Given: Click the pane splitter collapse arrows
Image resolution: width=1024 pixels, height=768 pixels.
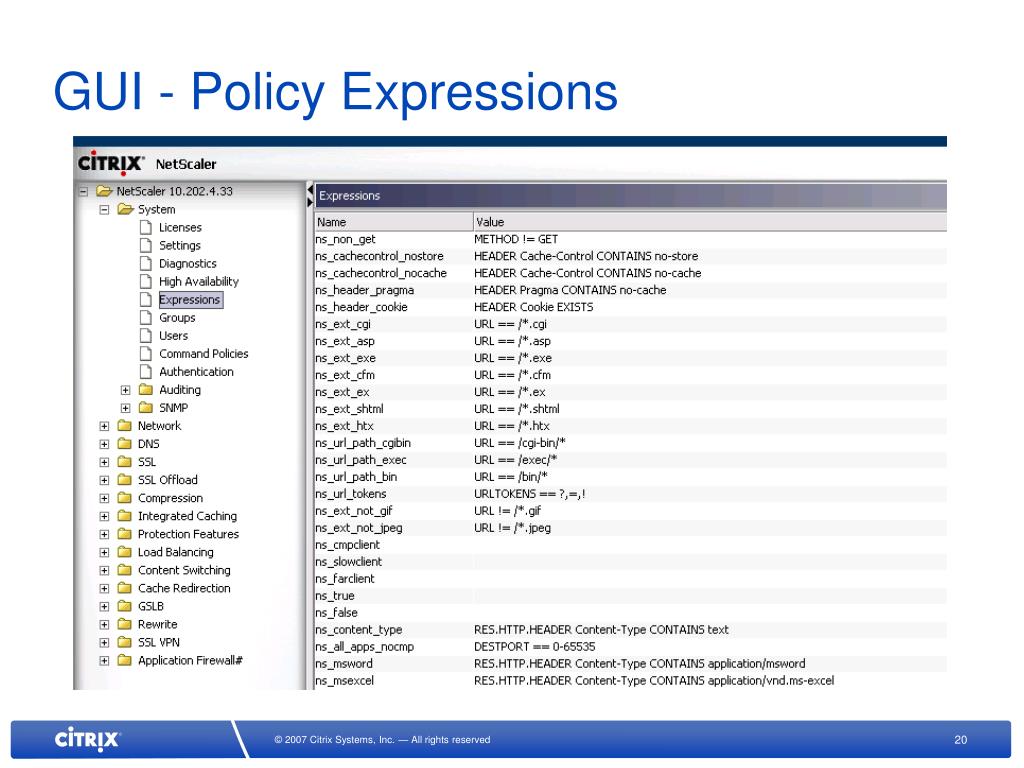Looking at the screenshot, I should click(x=310, y=196).
